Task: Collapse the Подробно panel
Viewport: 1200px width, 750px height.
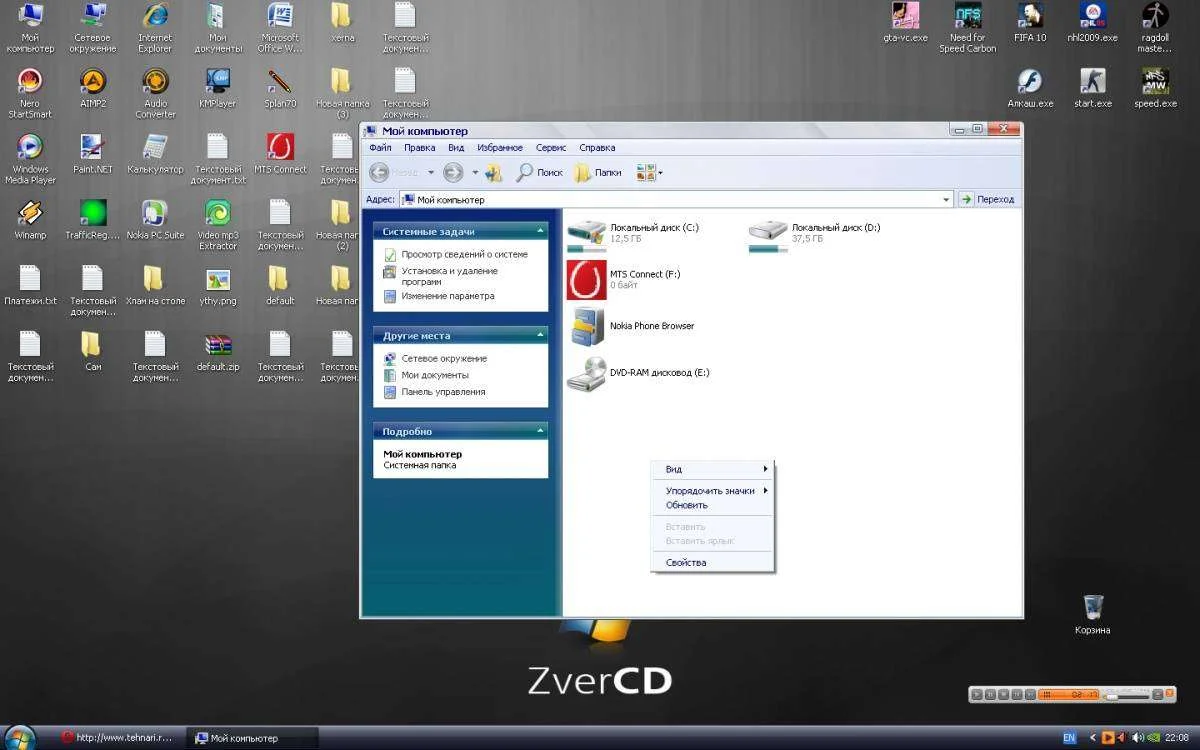Action: click(540, 431)
